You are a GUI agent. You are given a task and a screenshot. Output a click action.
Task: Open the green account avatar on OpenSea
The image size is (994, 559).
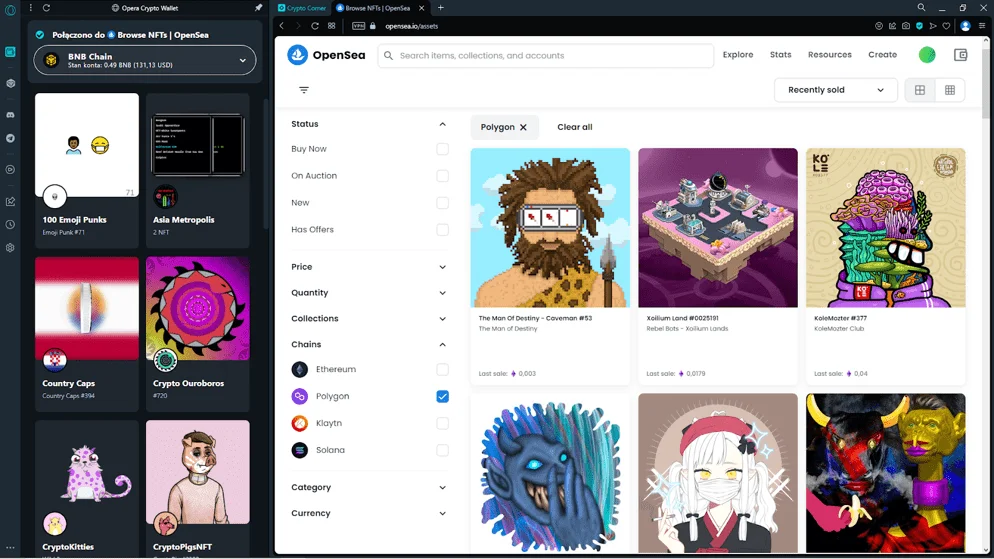(x=927, y=55)
